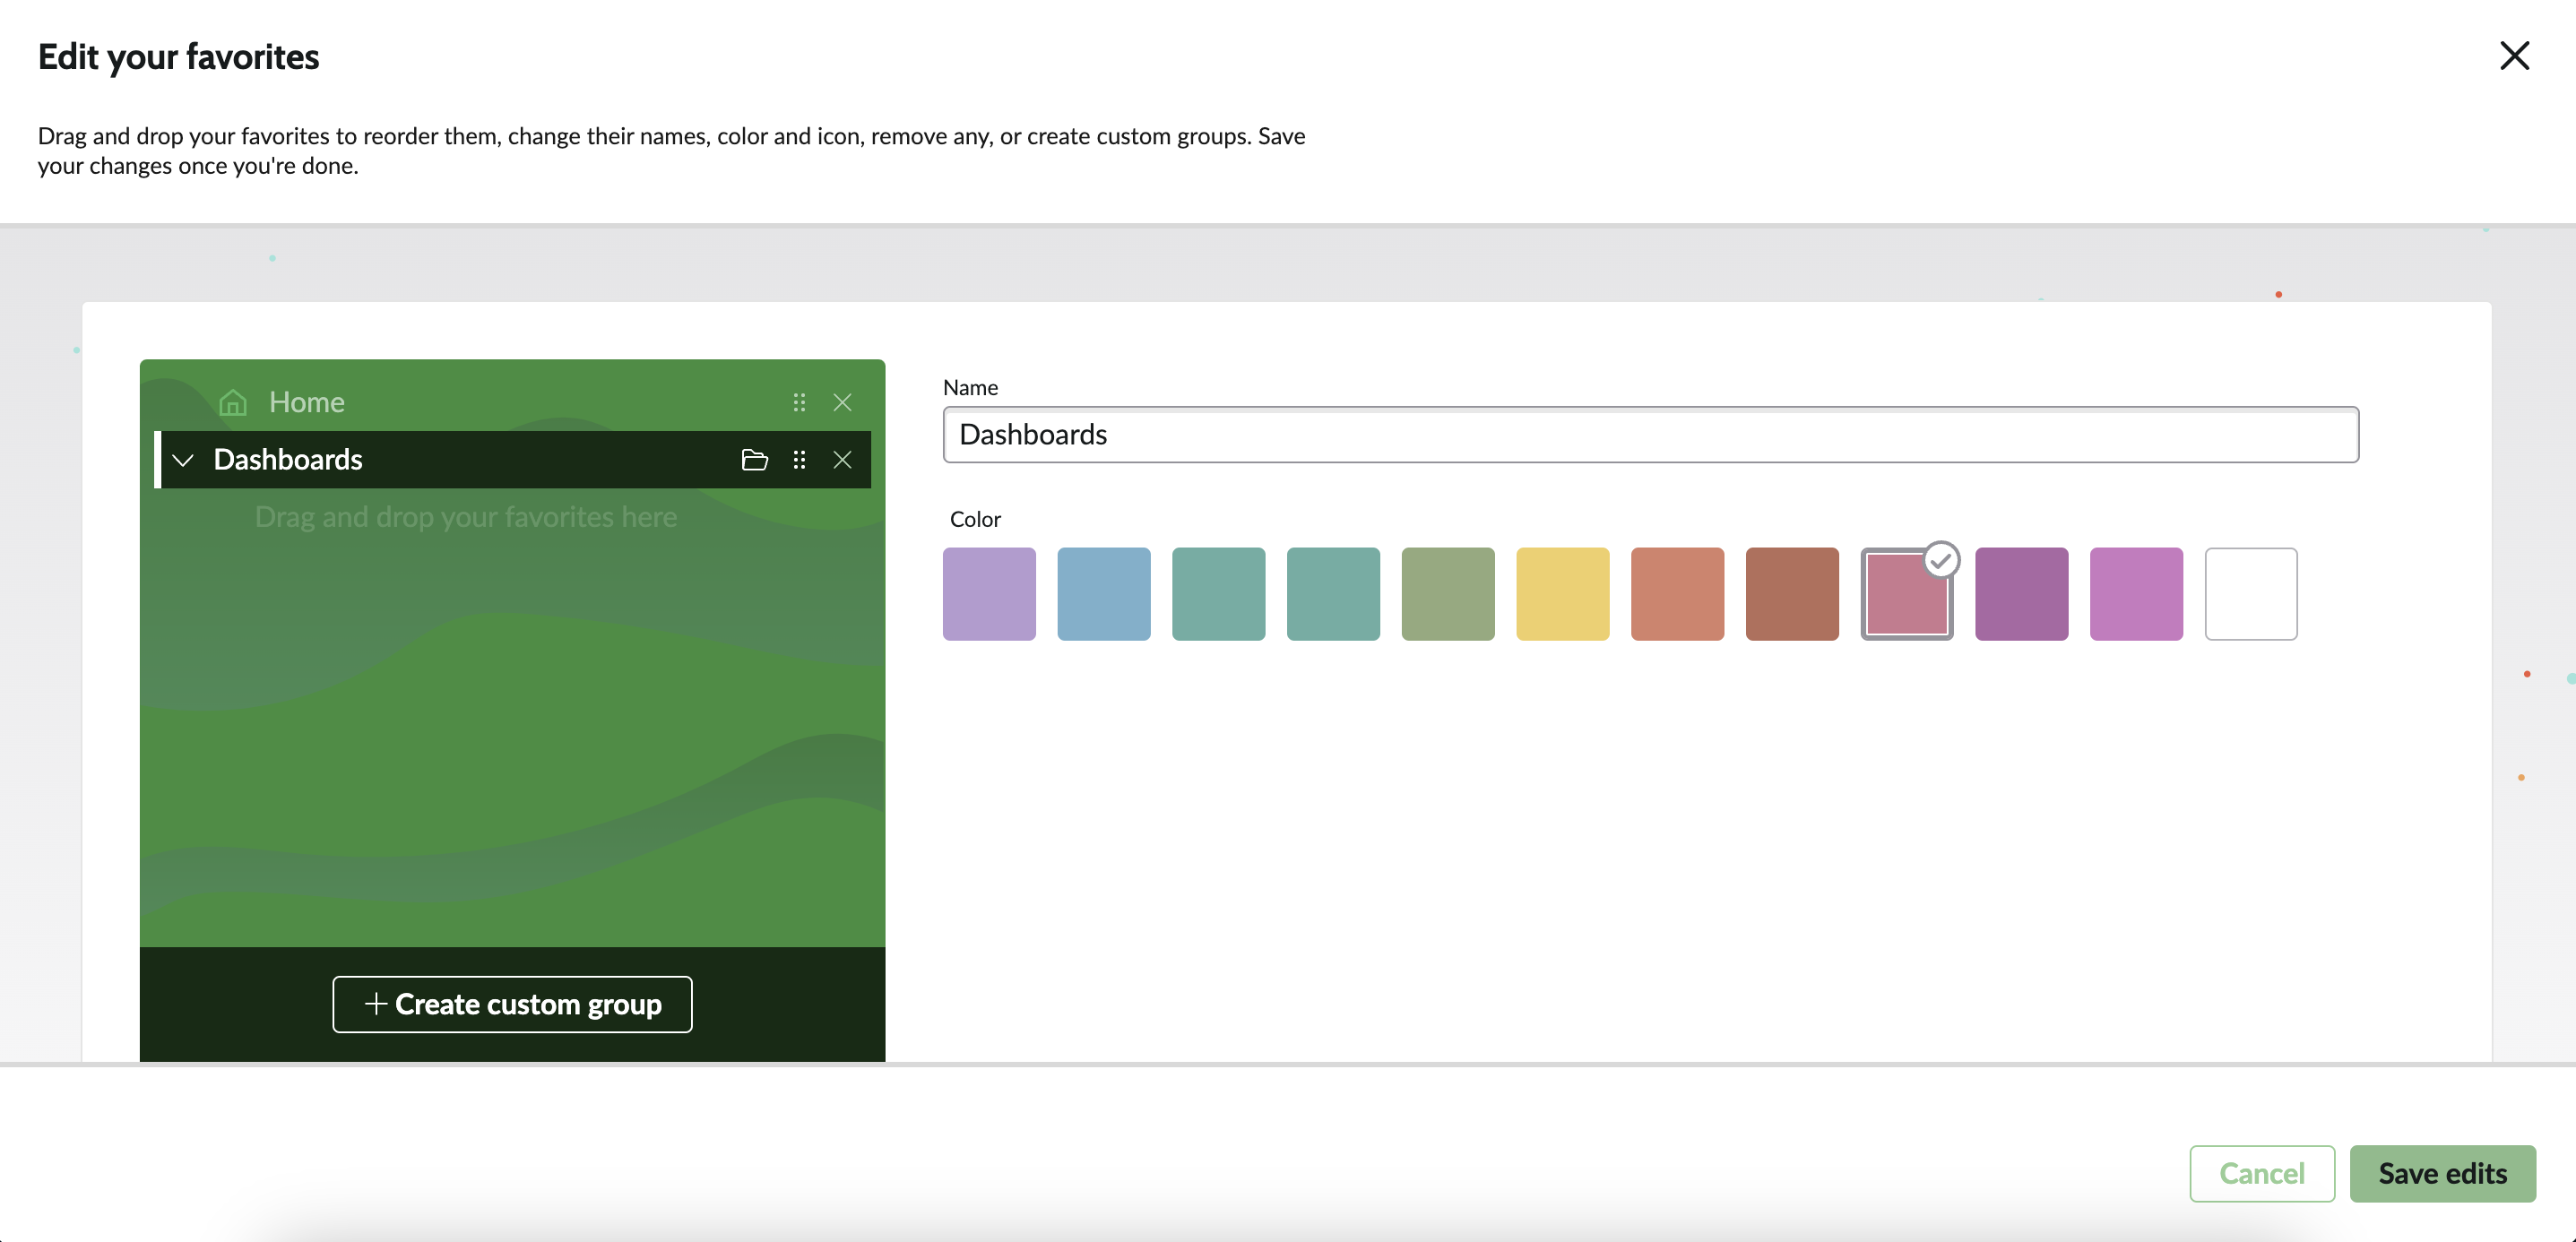Pick the orchid magenta color swatch
The image size is (2576, 1242).
pyautogui.click(x=2136, y=594)
